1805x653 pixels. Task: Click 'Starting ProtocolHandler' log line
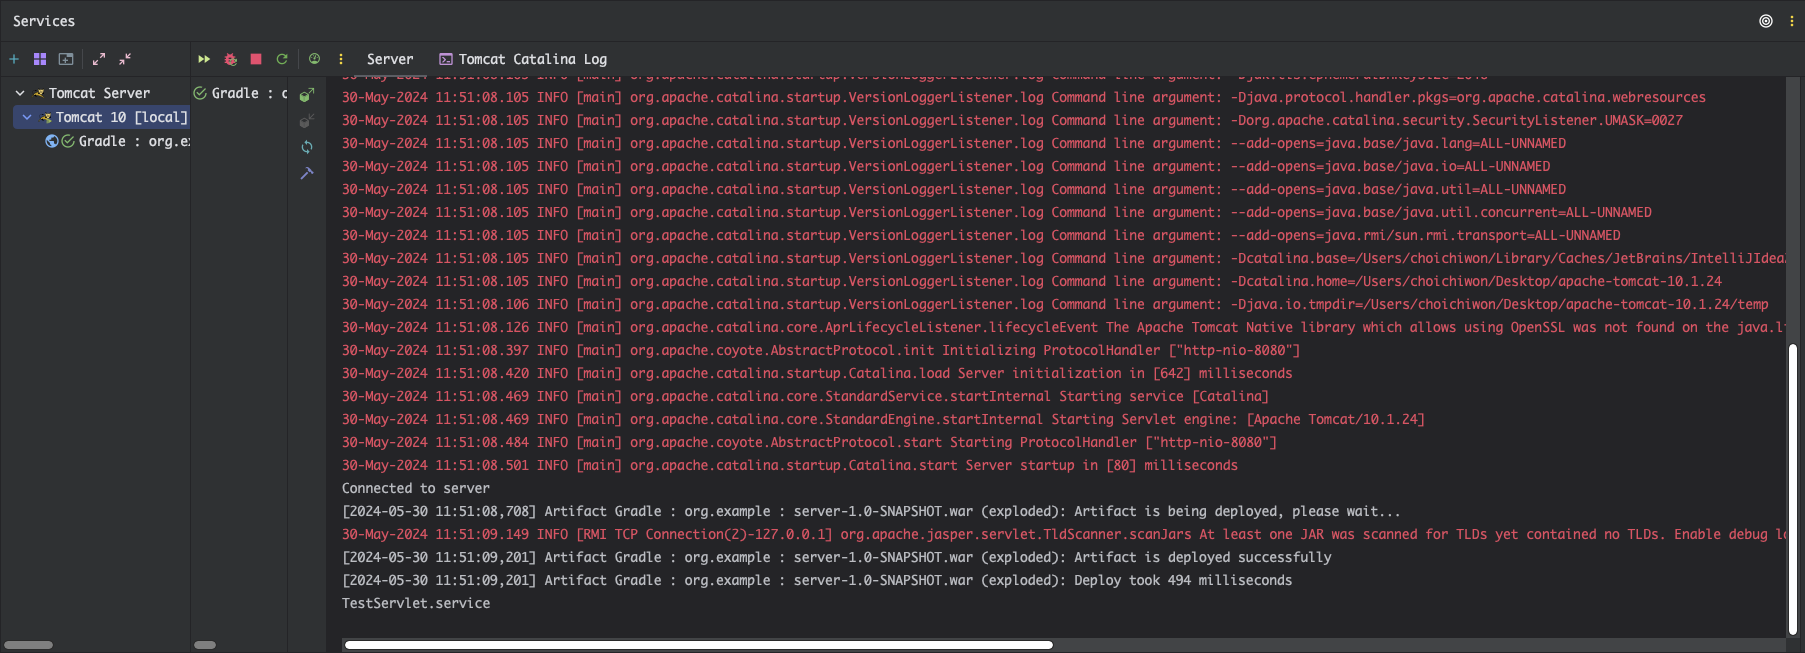pyautogui.click(x=809, y=442)
